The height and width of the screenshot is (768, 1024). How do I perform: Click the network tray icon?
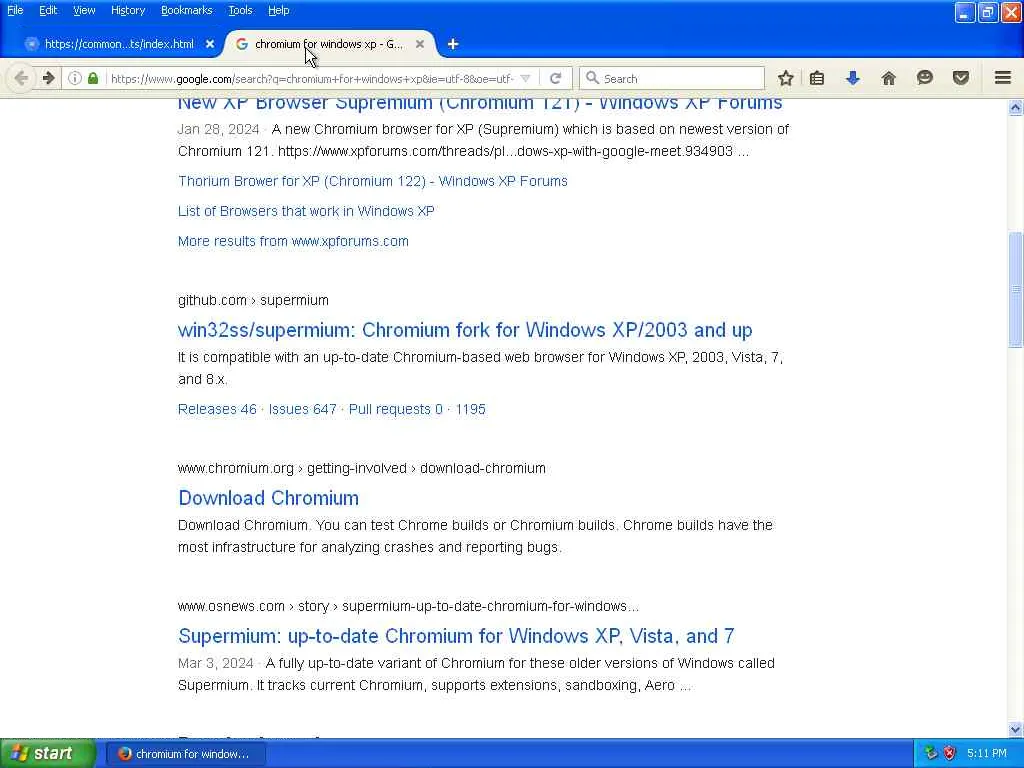pos(931,754)
